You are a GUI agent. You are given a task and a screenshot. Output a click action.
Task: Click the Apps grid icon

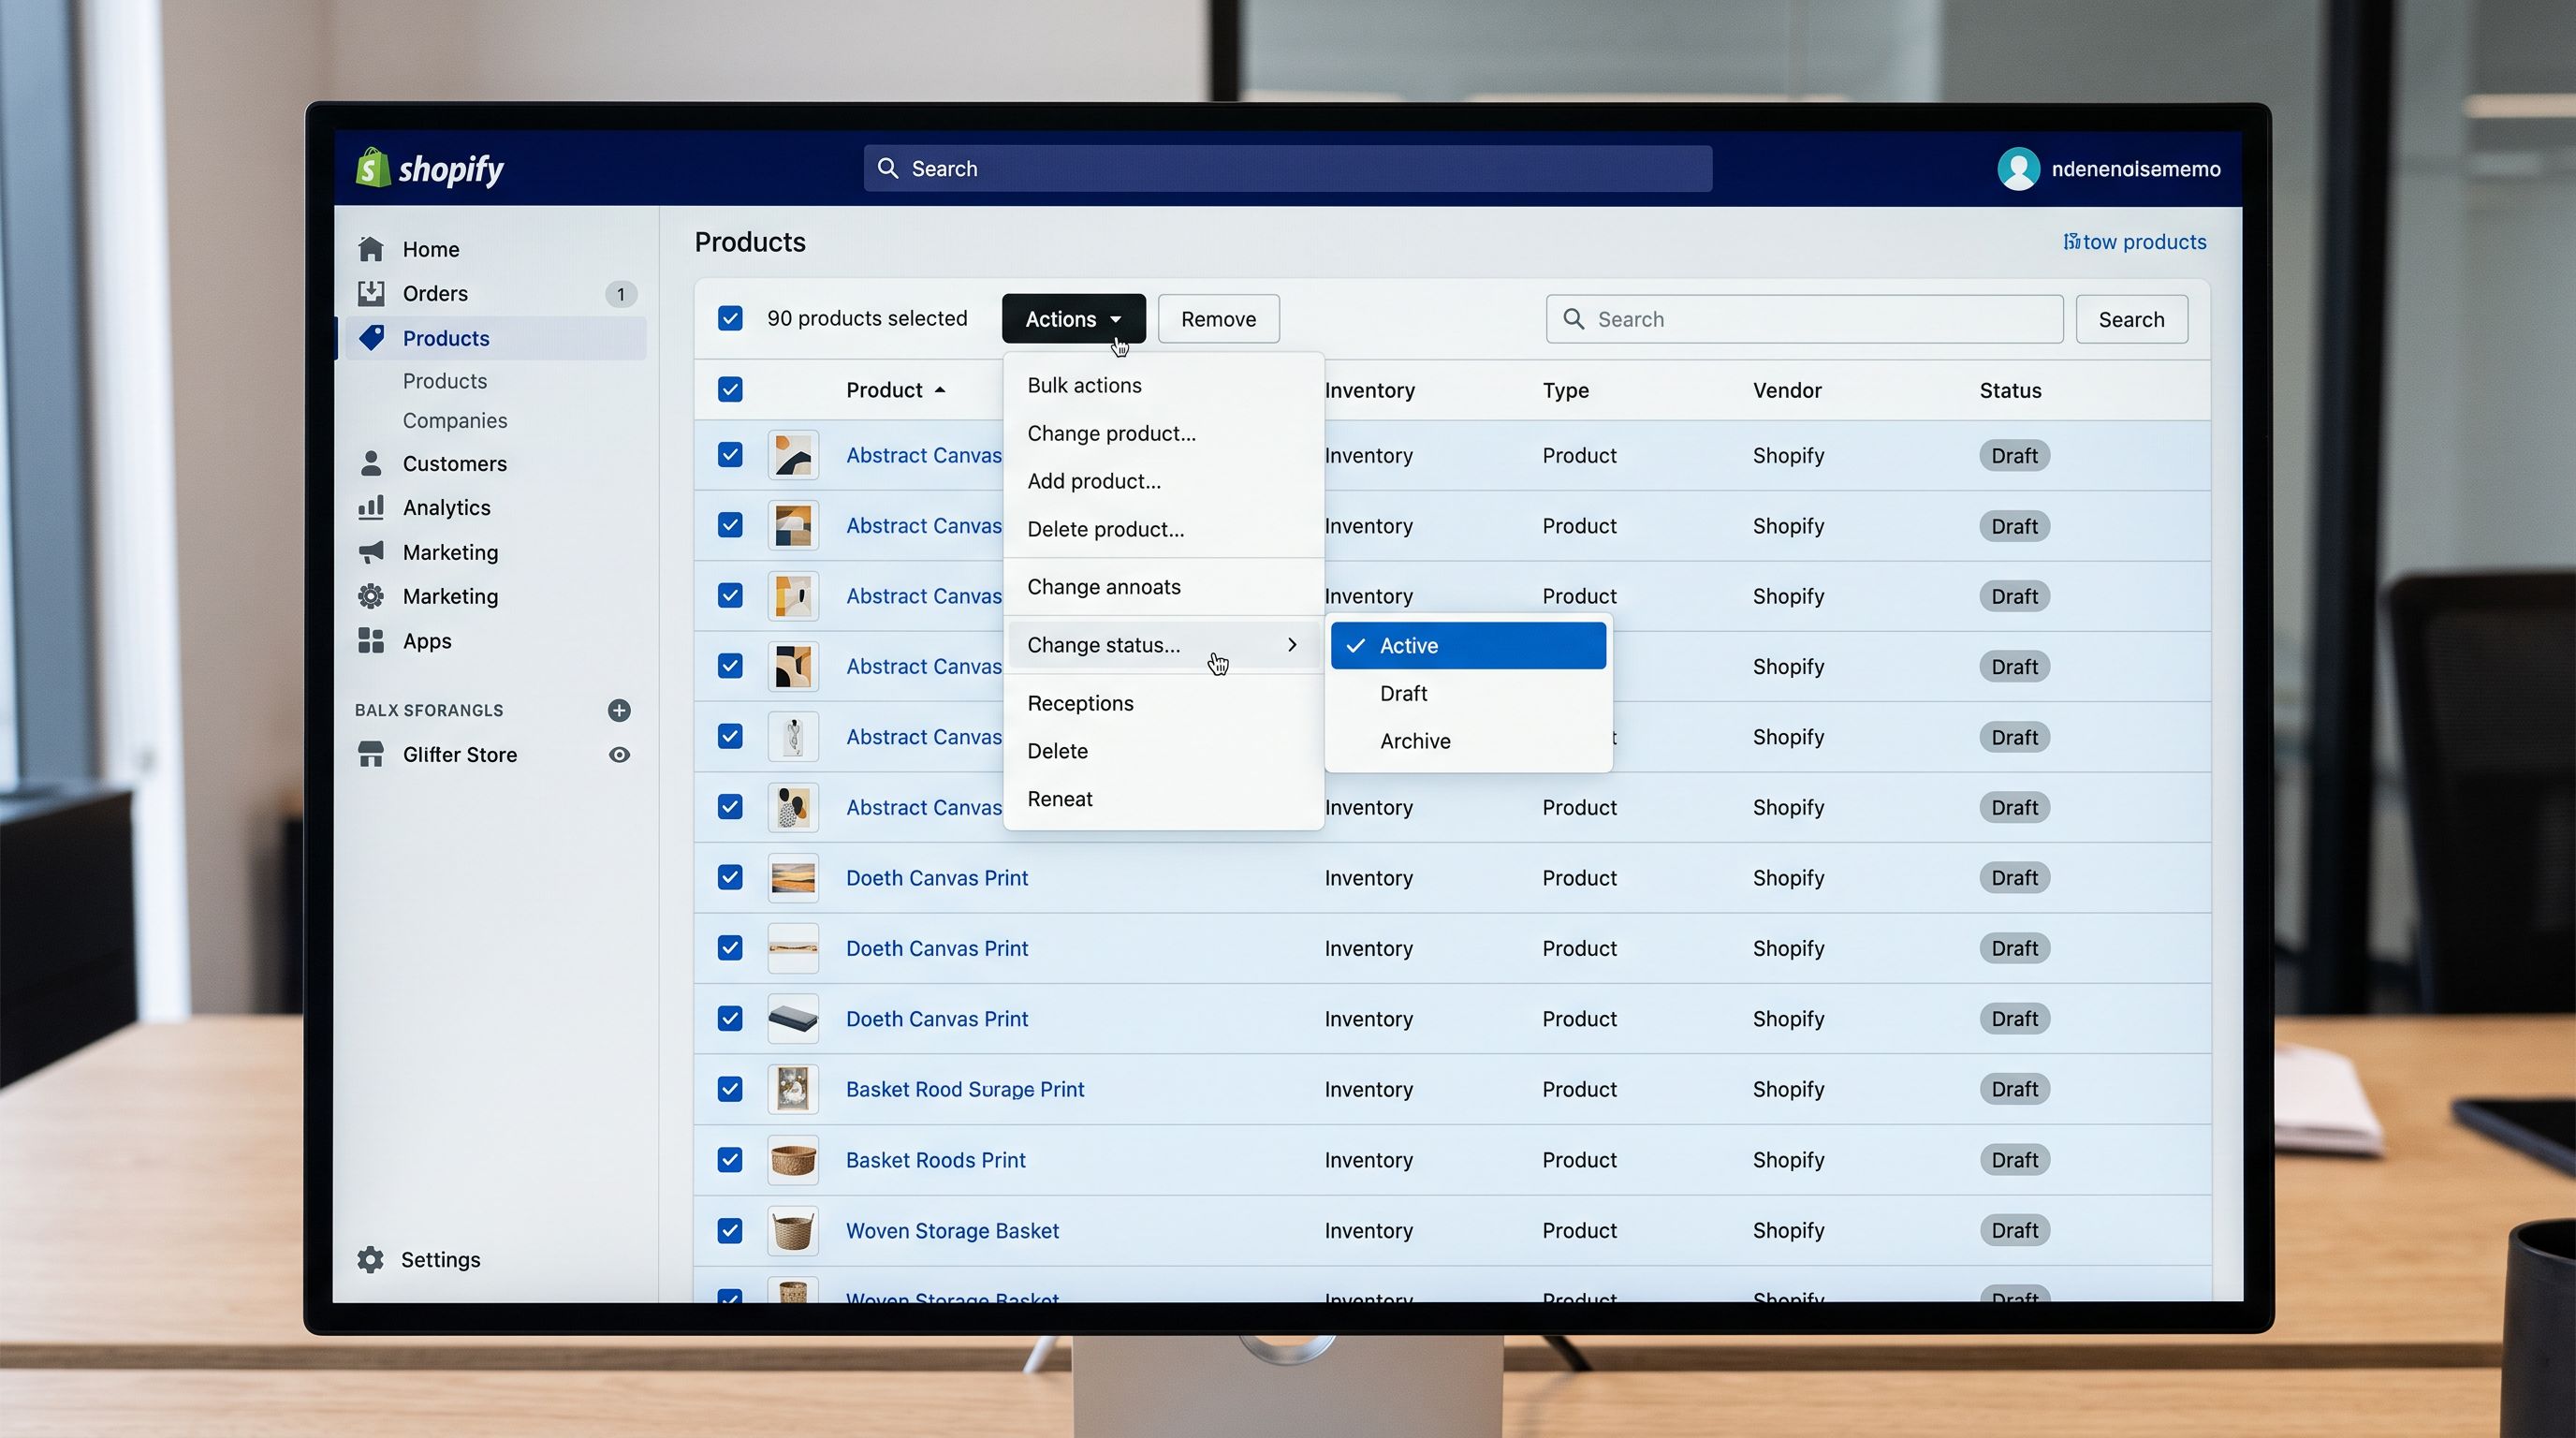371,640
